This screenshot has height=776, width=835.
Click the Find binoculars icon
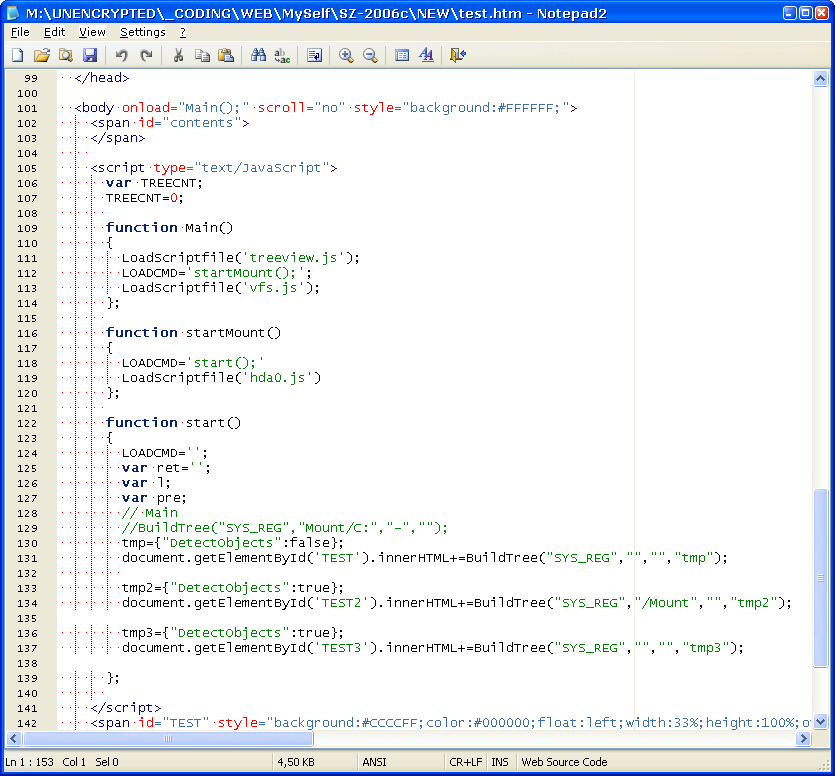click(258, 55)
